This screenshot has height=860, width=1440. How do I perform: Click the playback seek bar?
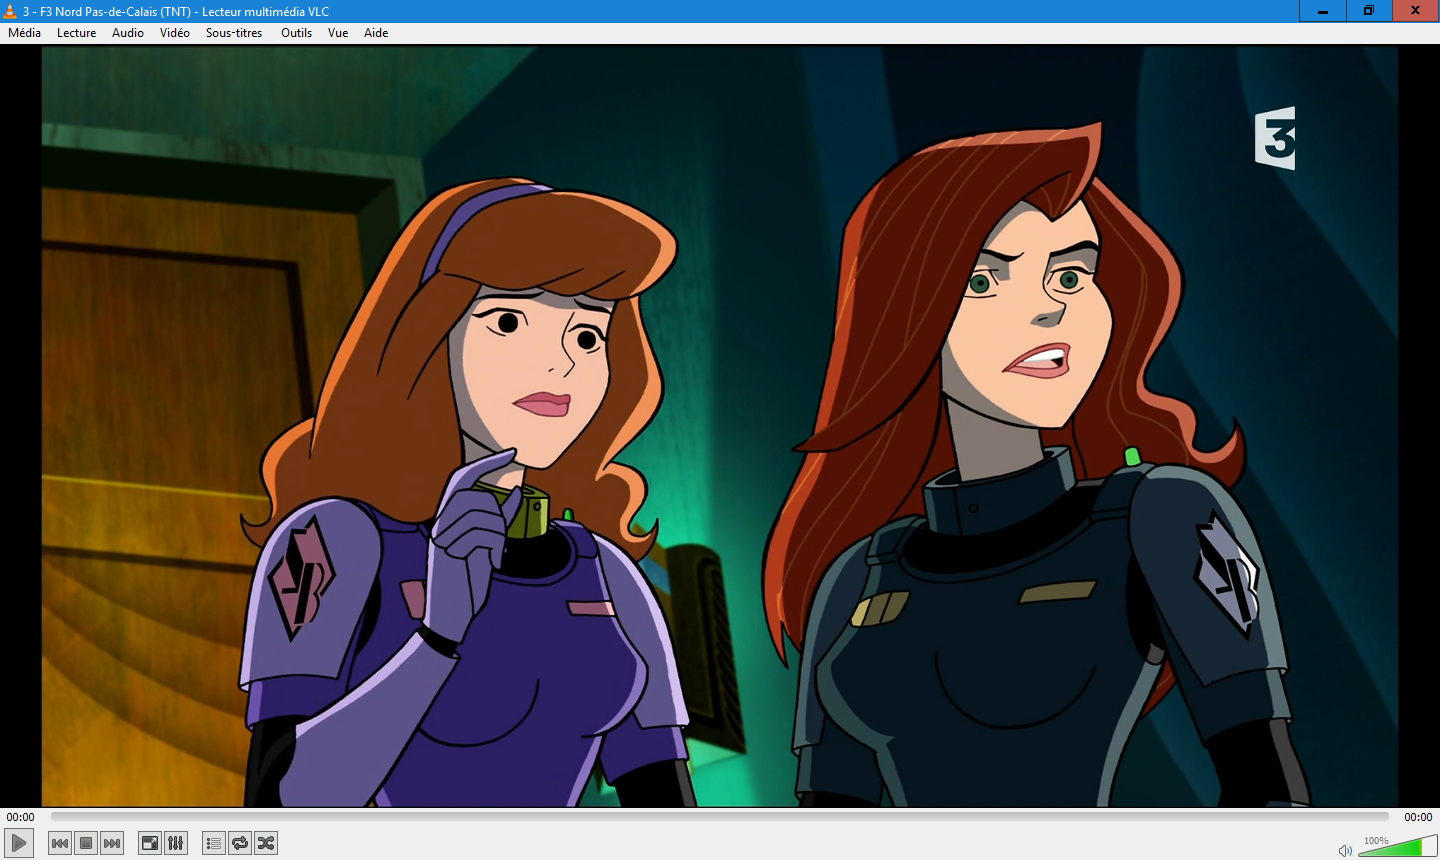[720, 817]
